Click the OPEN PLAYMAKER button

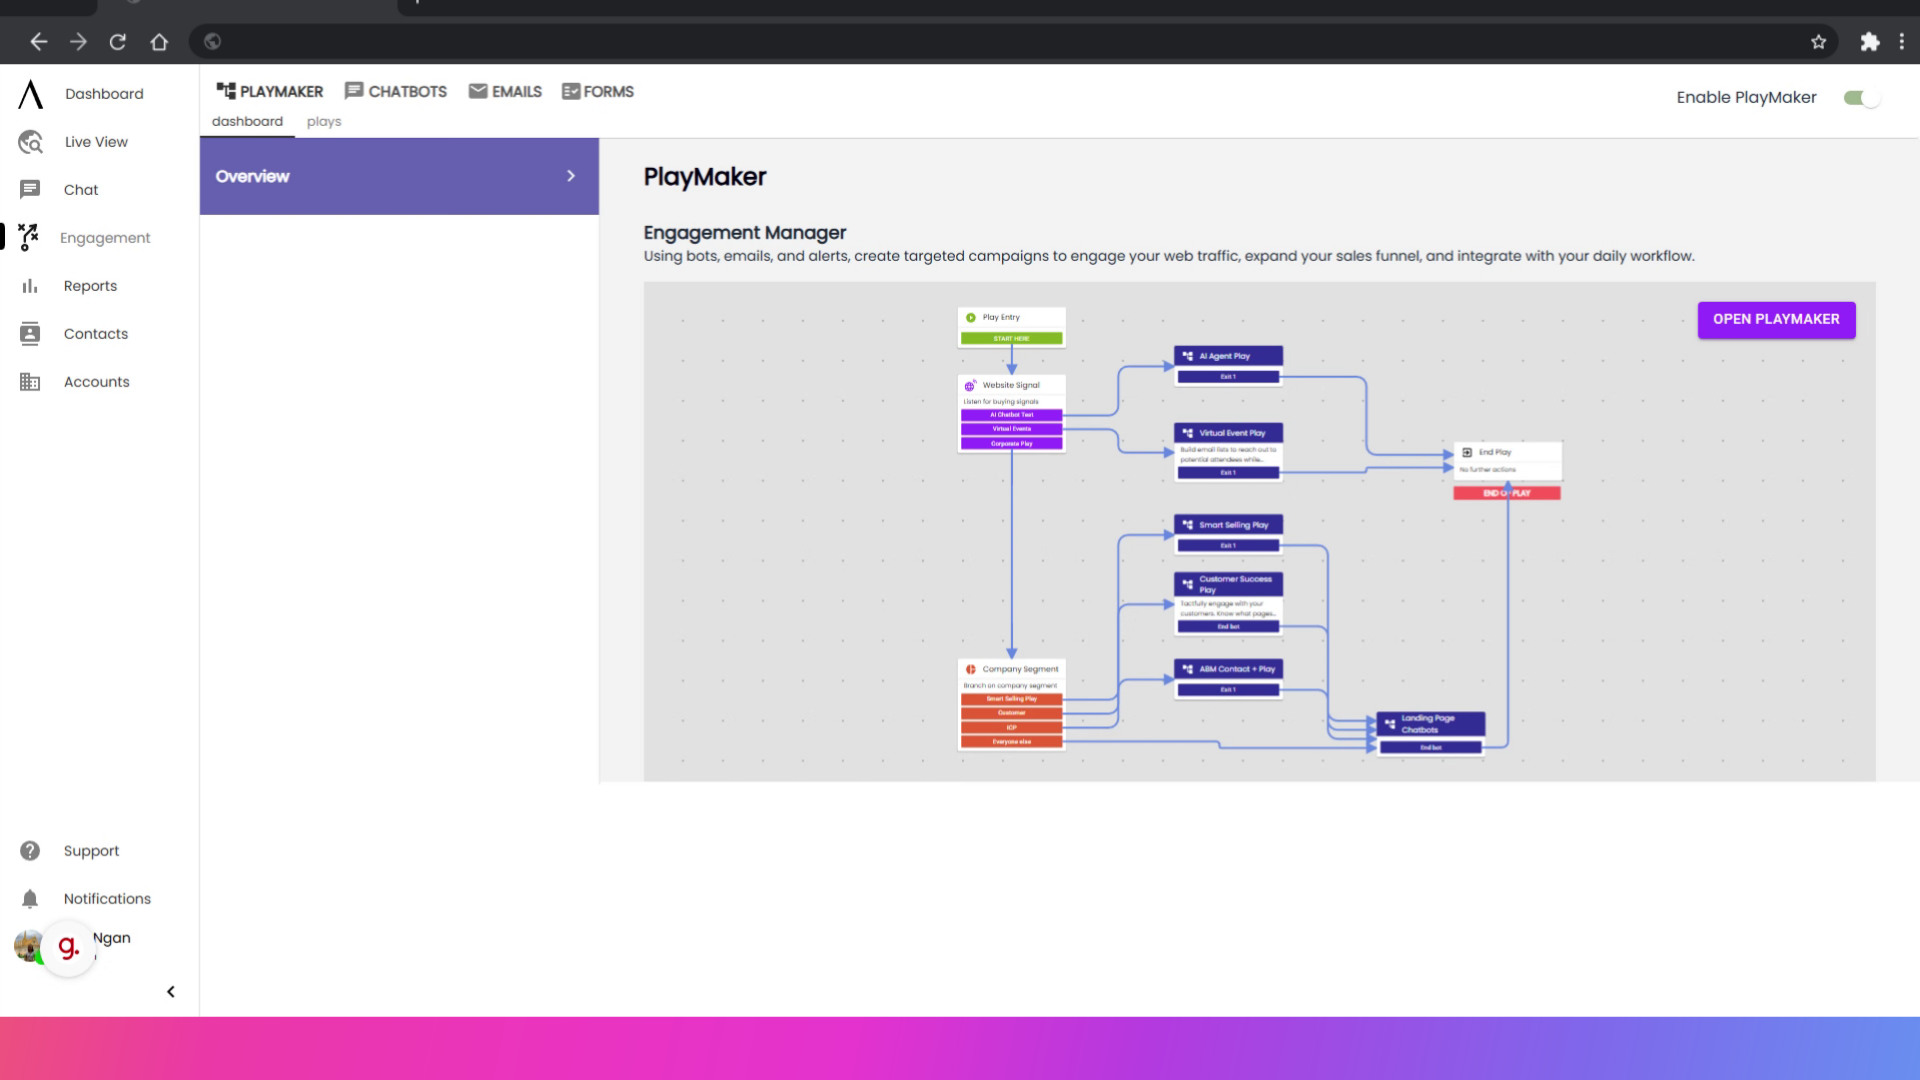pyautogui.click(x=1776, y=319)
